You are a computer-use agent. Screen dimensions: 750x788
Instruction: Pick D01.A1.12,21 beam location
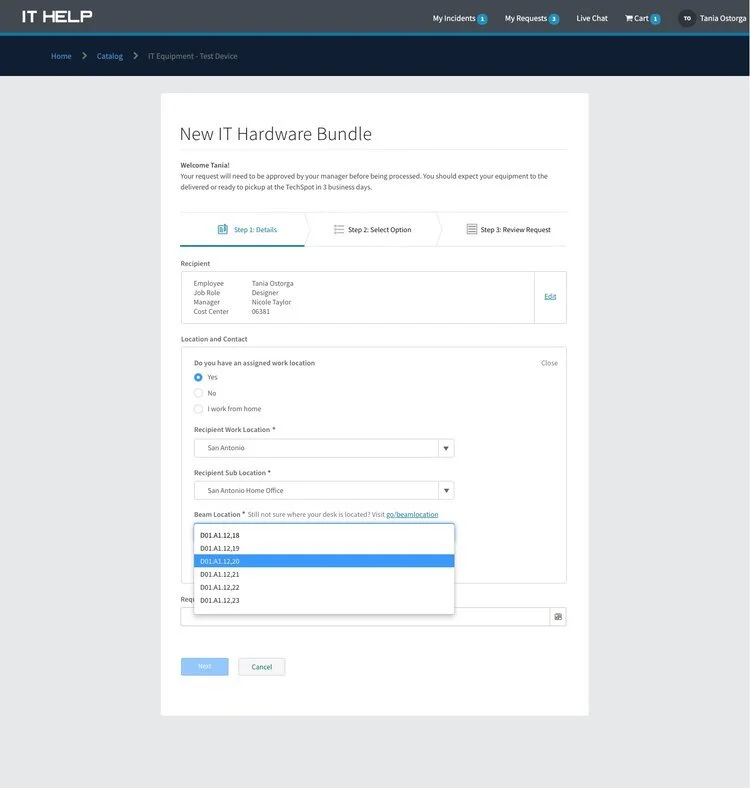pyautogui.click(x=324, y=574)
